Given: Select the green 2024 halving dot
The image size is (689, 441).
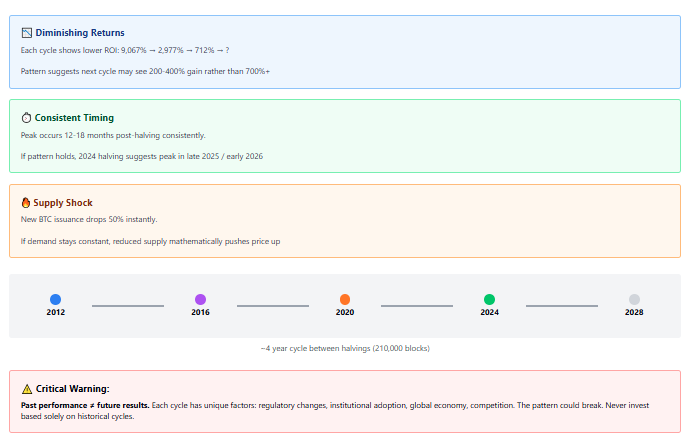Looking at the screenshot, I should tap(489, 299).
